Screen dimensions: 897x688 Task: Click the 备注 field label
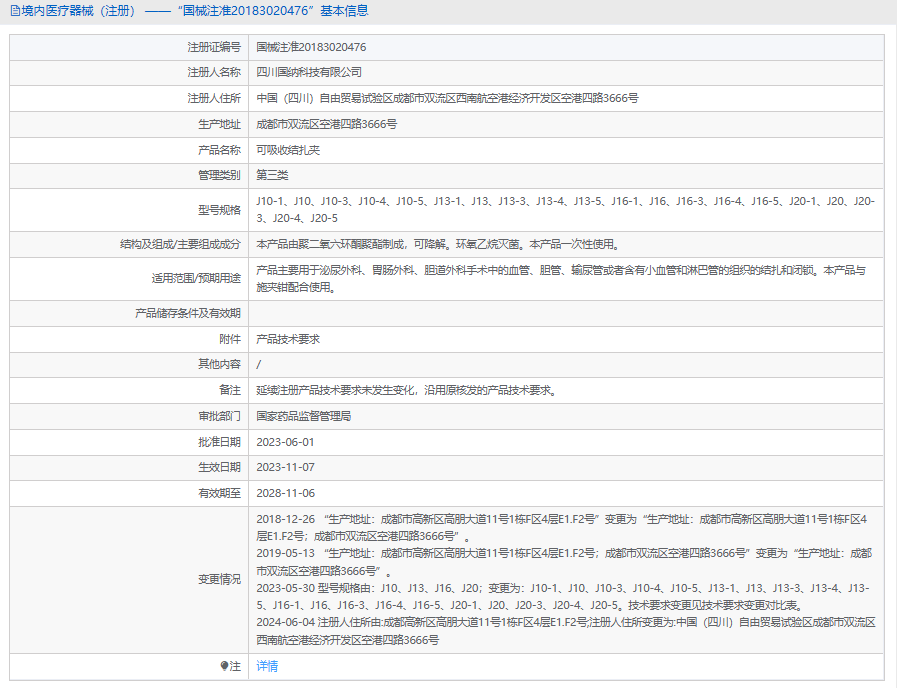pyautogui.click(x=230, y=391)
